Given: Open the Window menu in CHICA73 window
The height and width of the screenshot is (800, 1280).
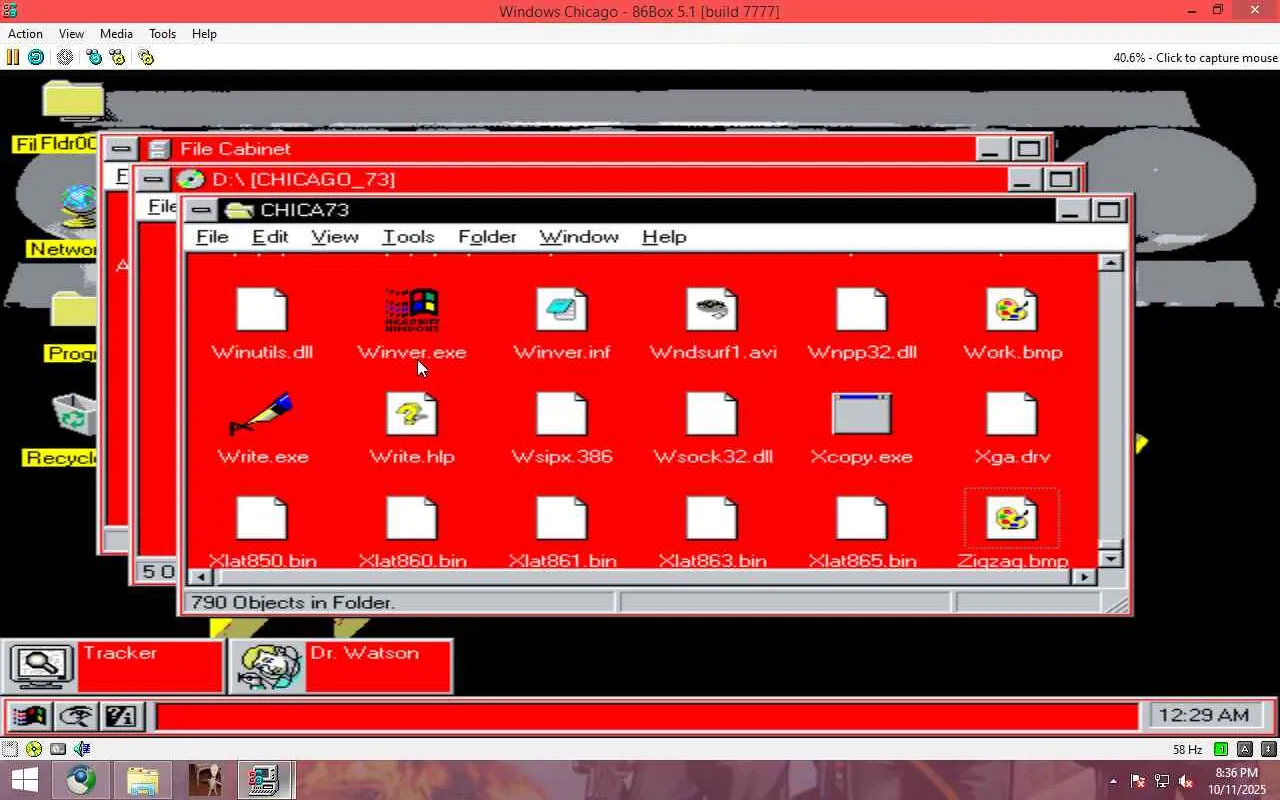Looking at the screenshot, I should click(579, 237).
